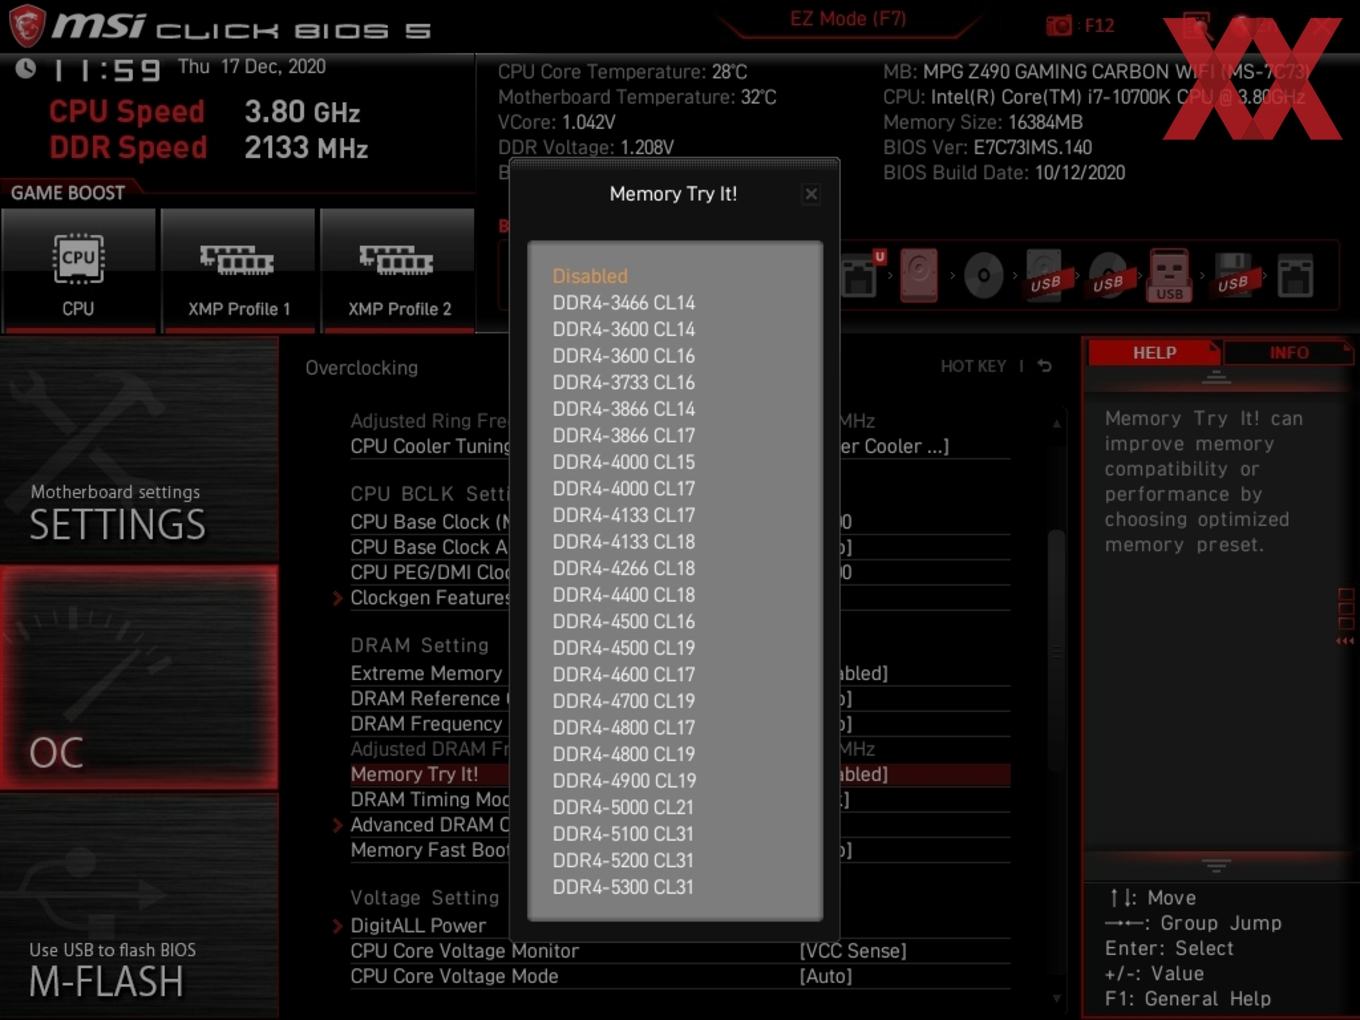1360x1020 pixels.
Task: Switch to the INFO tab
Action: (x=1289, y=352)
